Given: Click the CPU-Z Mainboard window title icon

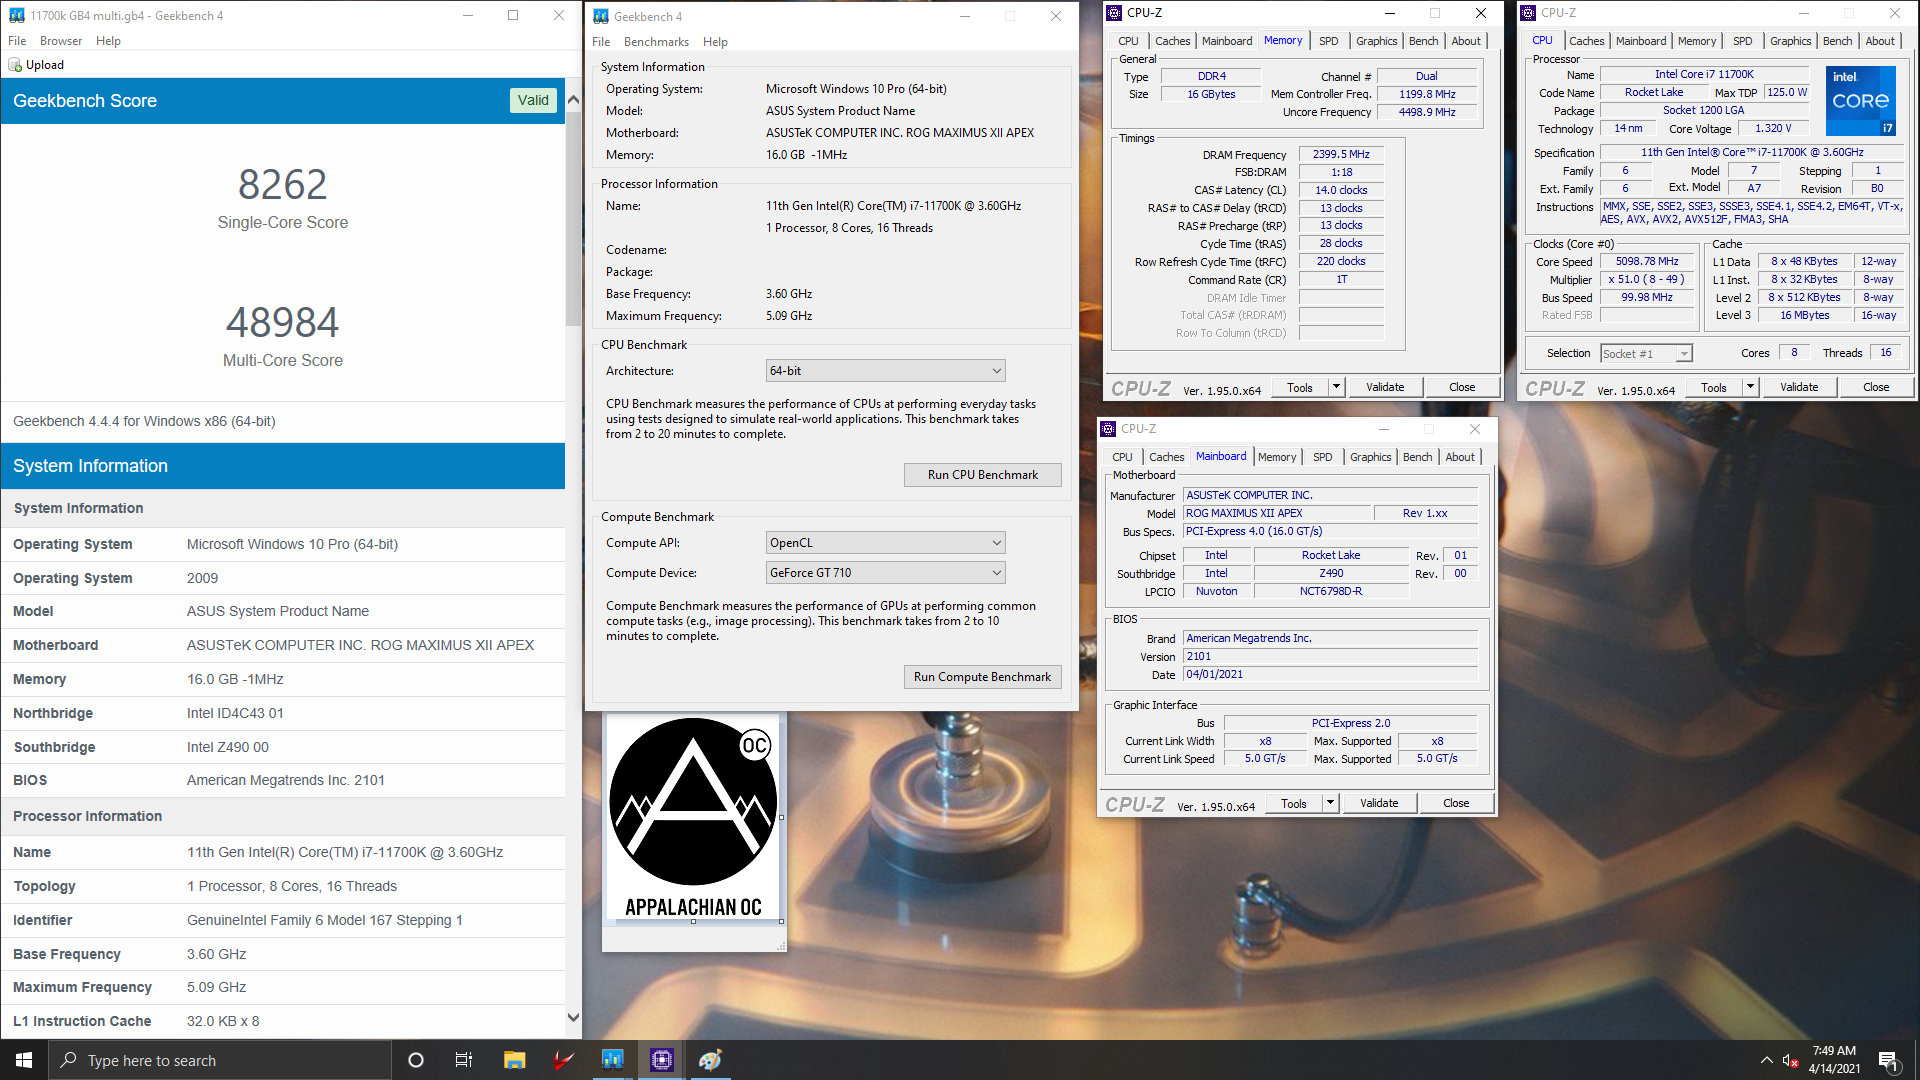Looking at the screenshot, I should [1108, 429].
